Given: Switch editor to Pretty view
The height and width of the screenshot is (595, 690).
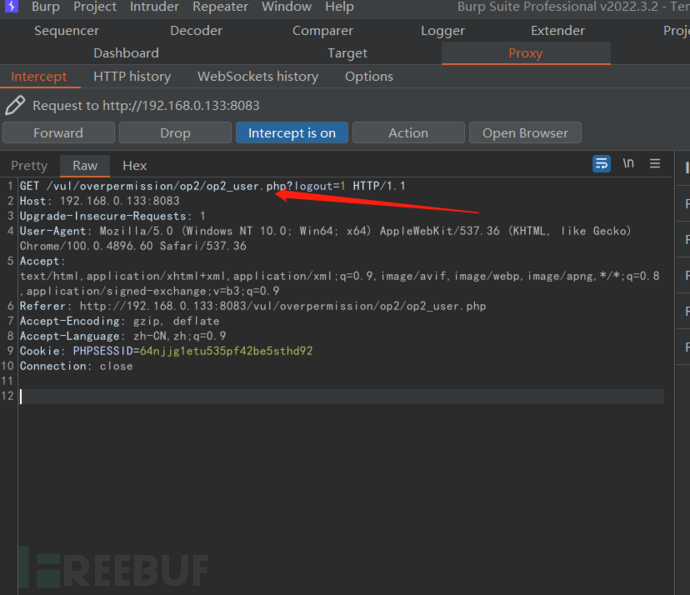Looking at the screenshot, I should (x=29, y=165).
